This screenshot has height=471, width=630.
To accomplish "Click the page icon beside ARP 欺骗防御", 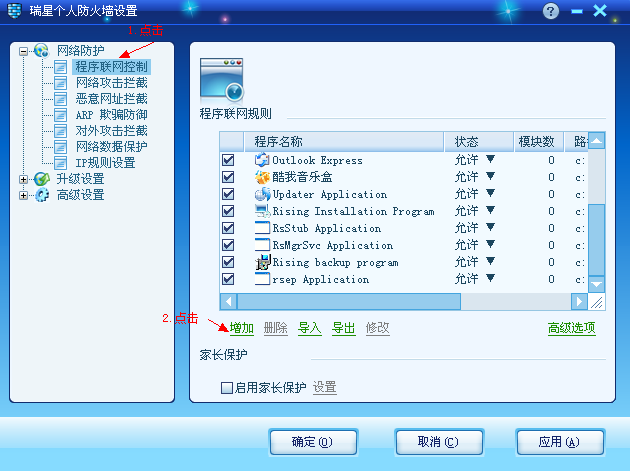I will pos(60,115).
